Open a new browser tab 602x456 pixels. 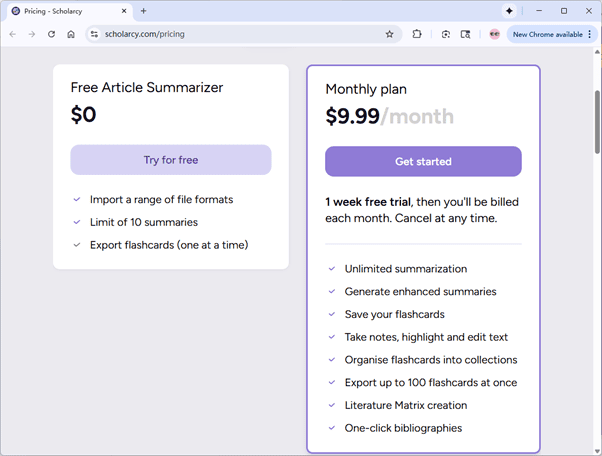pos(143,10)
